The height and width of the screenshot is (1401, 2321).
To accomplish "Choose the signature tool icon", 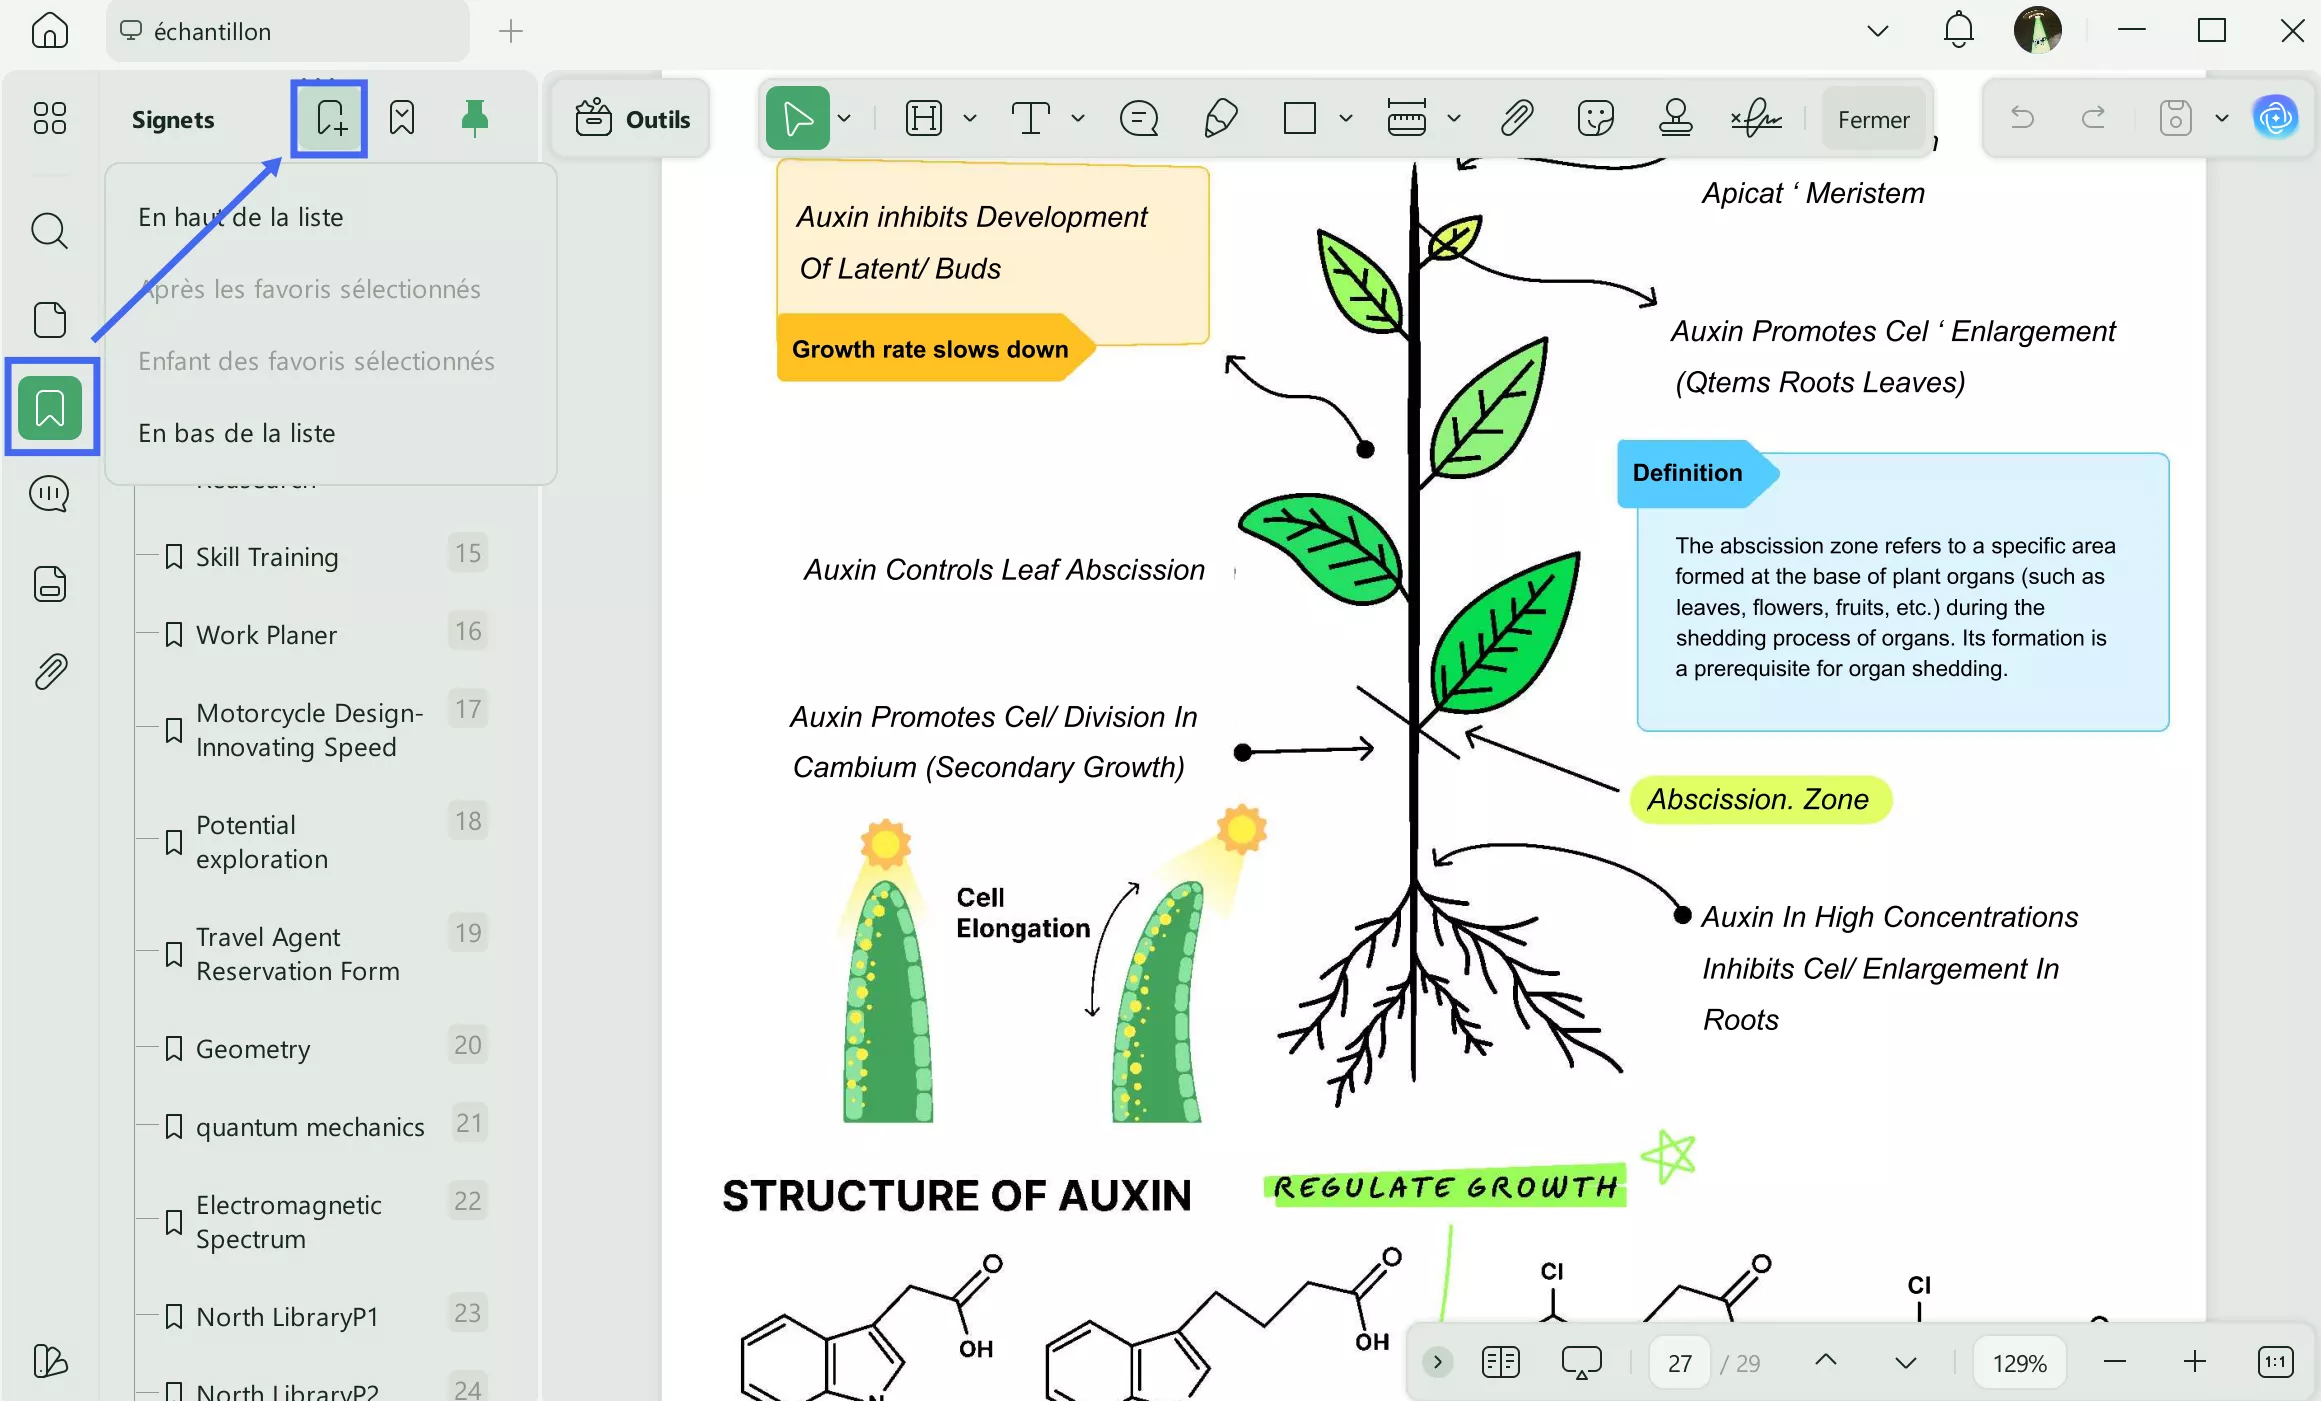I will pyautogui.click(x=1756, y=119).
